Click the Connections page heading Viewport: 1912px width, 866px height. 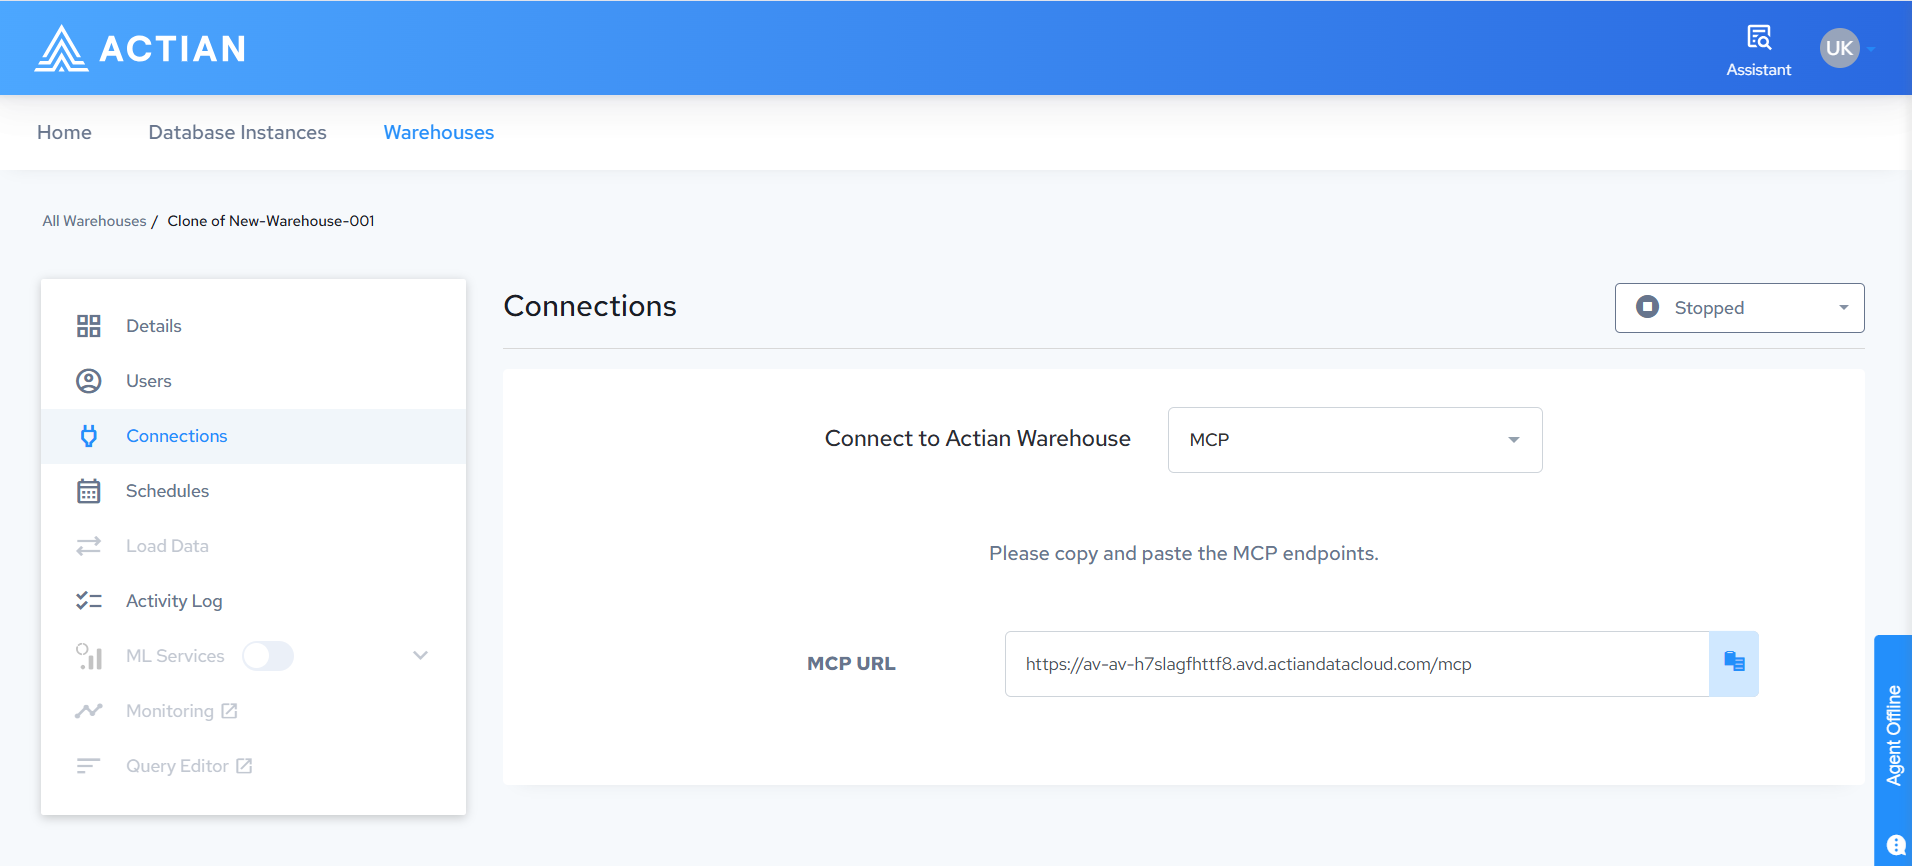click(590, 306)
